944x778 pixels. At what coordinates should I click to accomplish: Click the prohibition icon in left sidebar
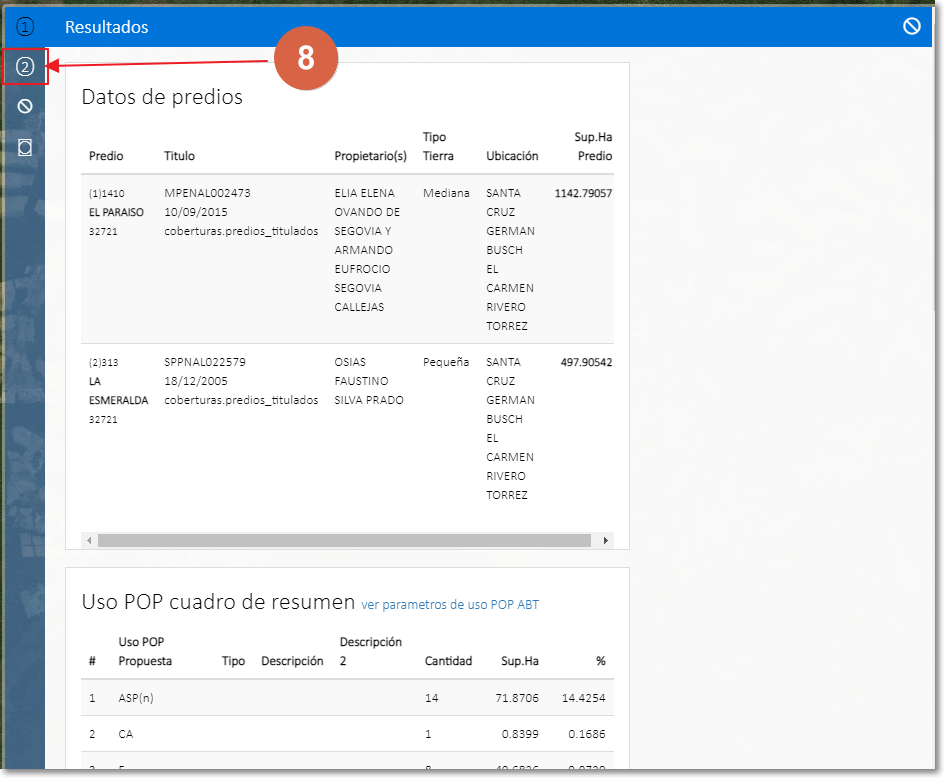pos(25,106)
